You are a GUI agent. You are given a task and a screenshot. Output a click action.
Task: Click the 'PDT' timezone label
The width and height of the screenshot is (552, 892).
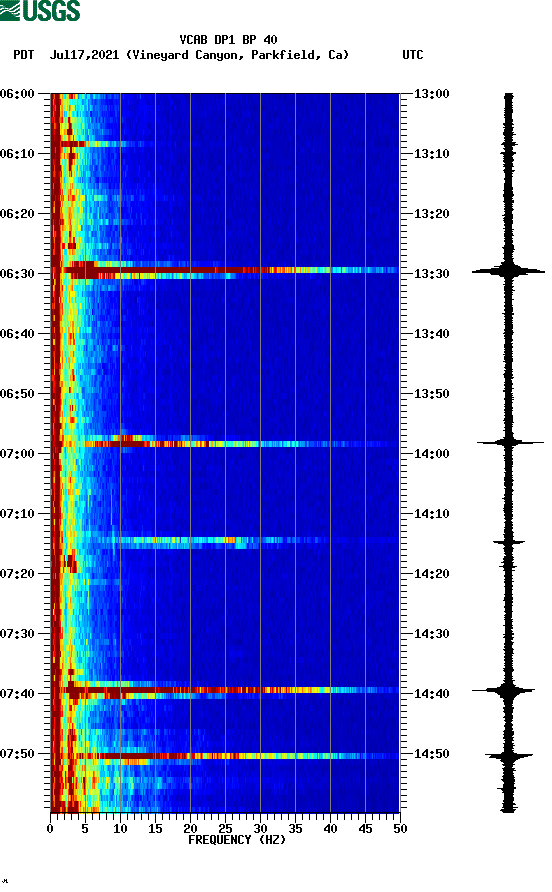coord(24,55)
